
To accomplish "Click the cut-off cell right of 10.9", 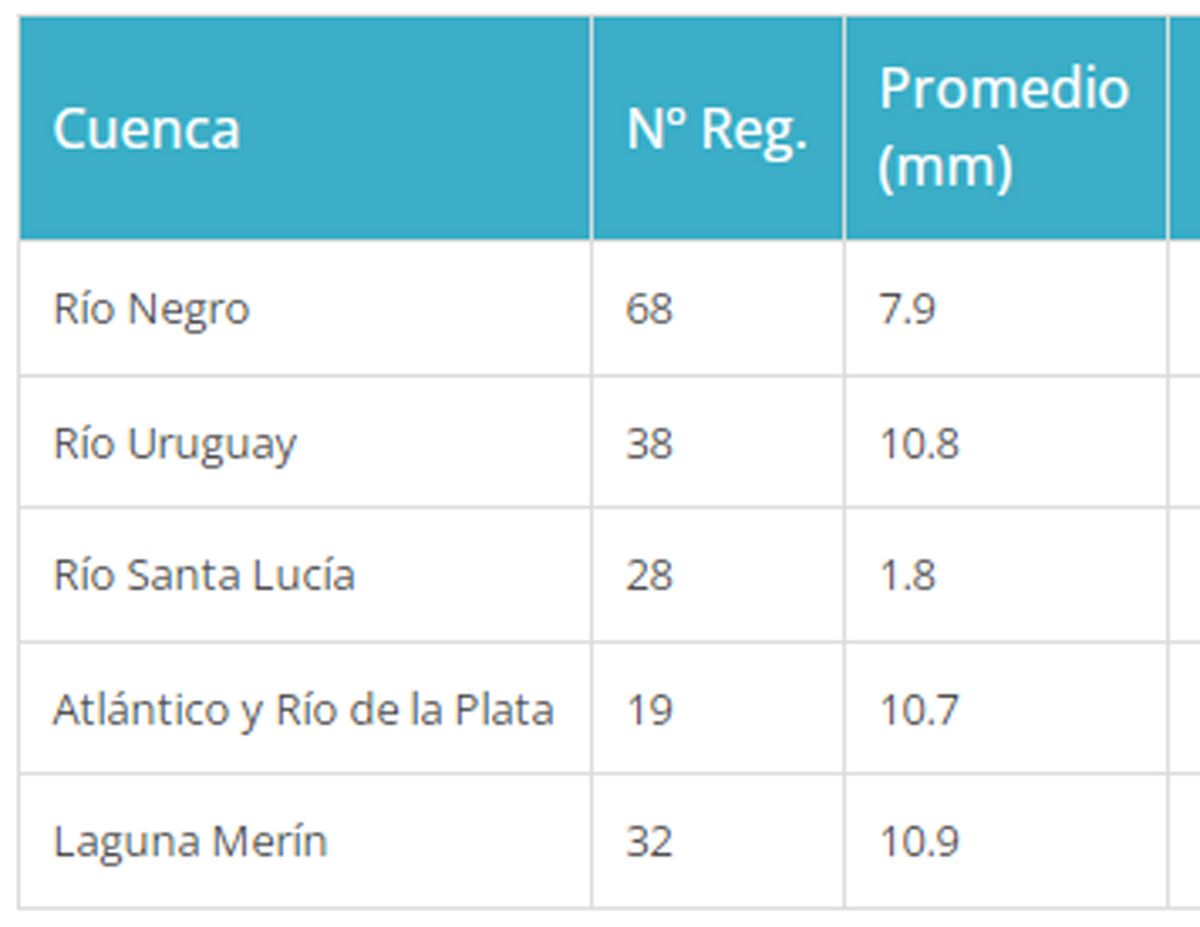I will pos(1185,841).
